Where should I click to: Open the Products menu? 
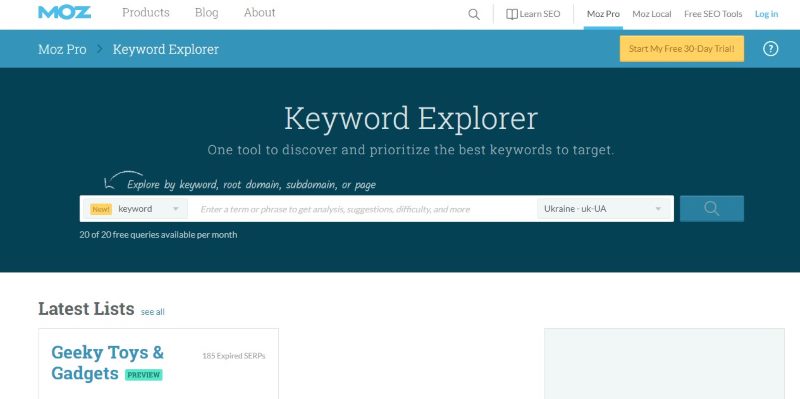(146, 13)
